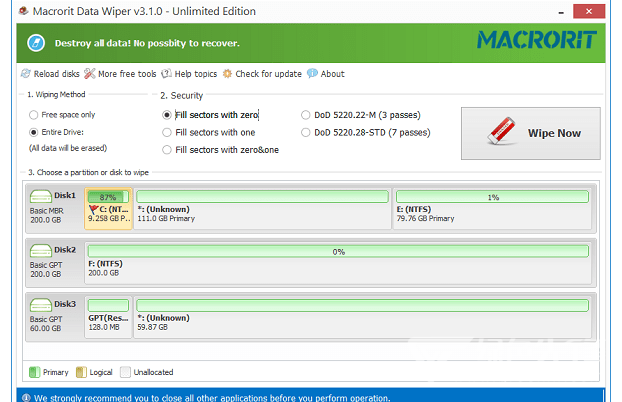The height and width of the screenshot is (402, 622).
Task: Click the Disk3 drive icon
Action: click(x=40, y=305)
